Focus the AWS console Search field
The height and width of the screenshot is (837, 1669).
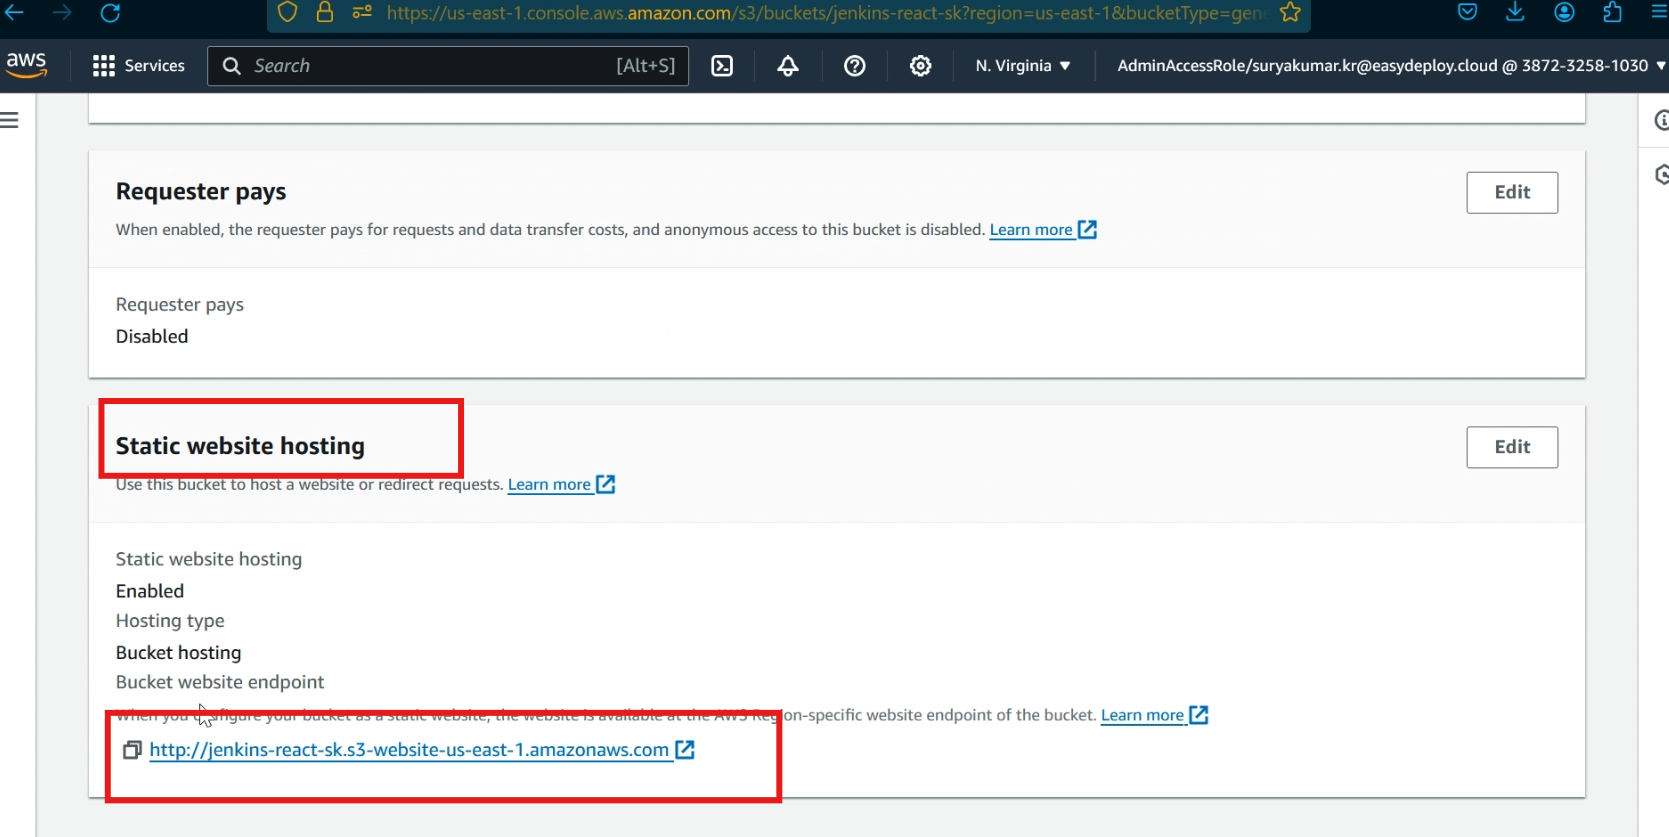(448, 66)
